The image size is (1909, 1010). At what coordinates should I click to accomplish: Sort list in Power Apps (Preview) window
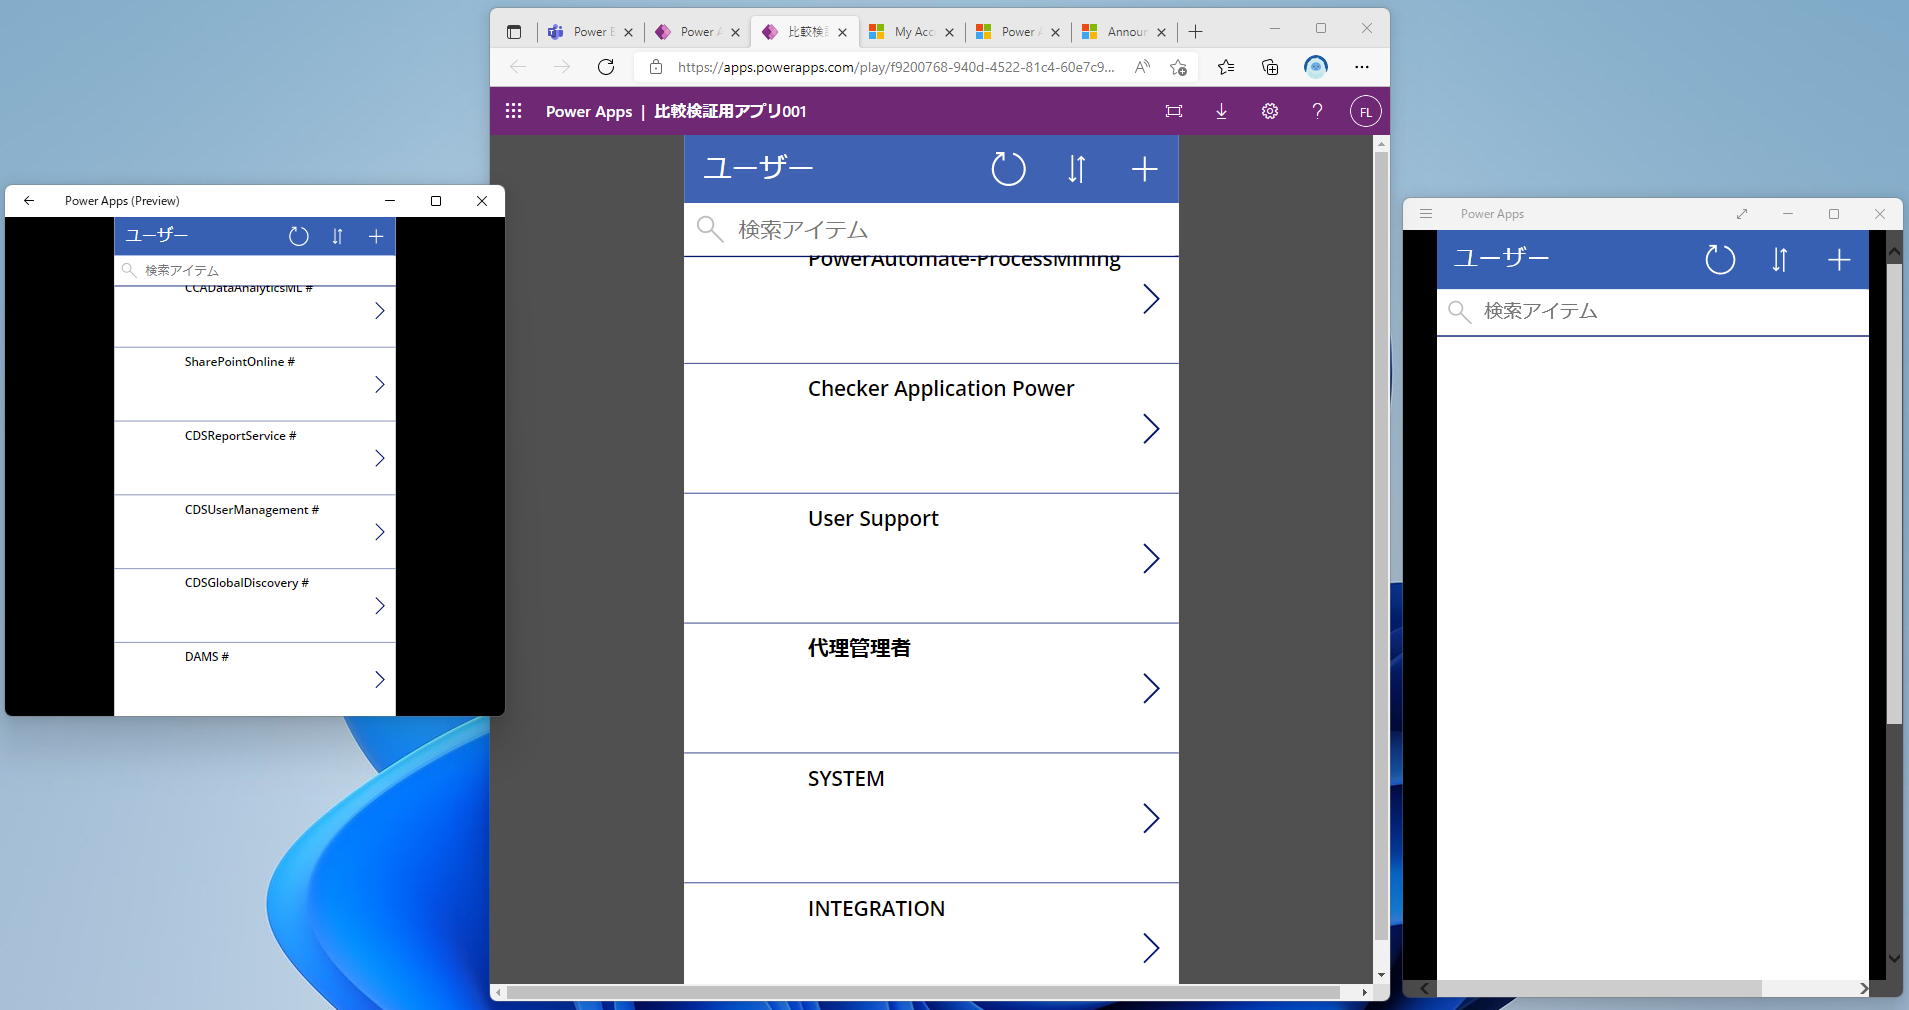point(337,236)
